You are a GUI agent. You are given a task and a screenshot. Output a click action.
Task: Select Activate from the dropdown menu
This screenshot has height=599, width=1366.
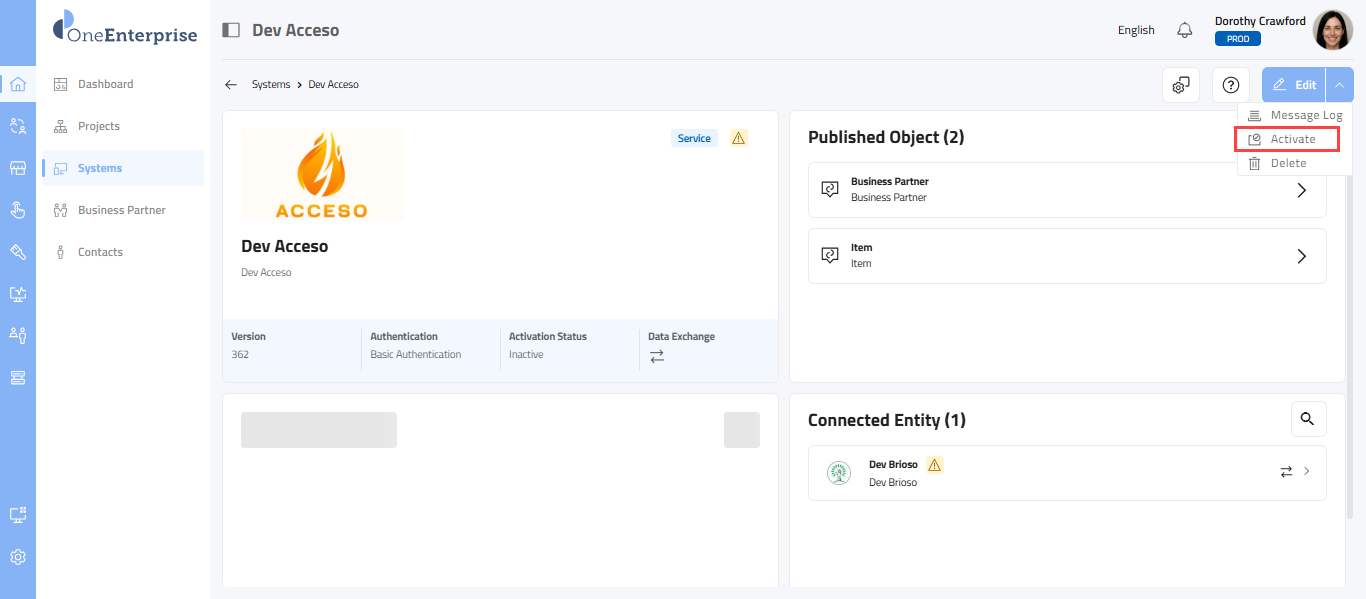pos(1292,139)
